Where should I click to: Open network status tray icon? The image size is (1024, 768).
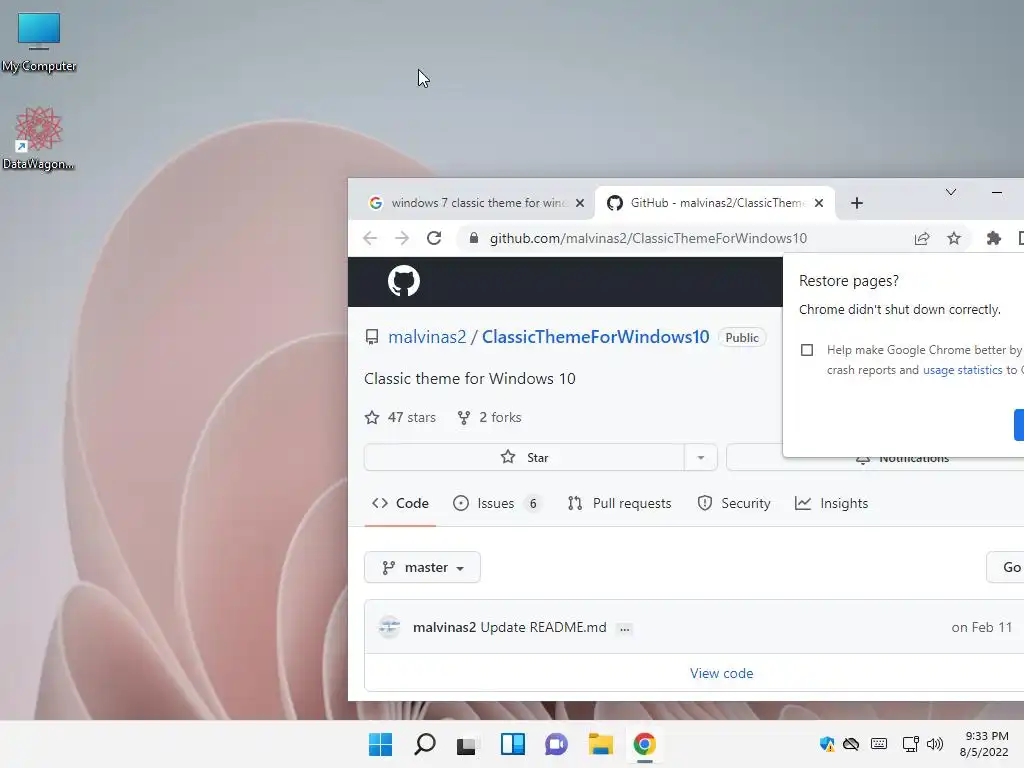point(910,744)
